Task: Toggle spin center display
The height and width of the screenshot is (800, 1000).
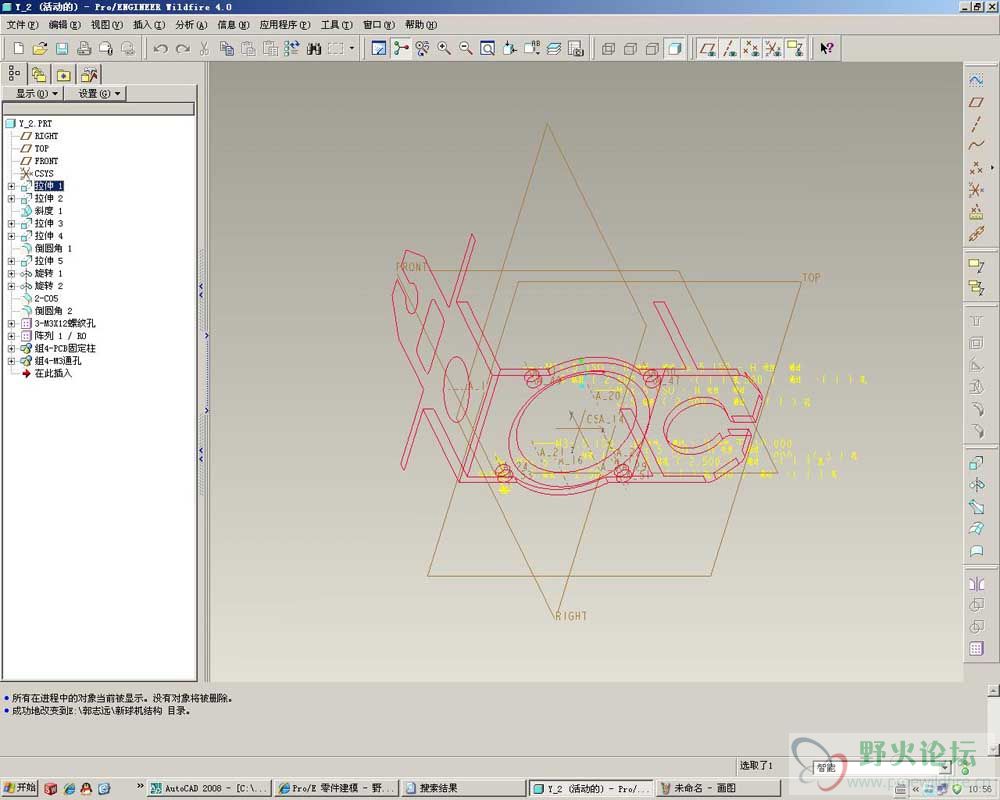Action: (x=401, y=48)
